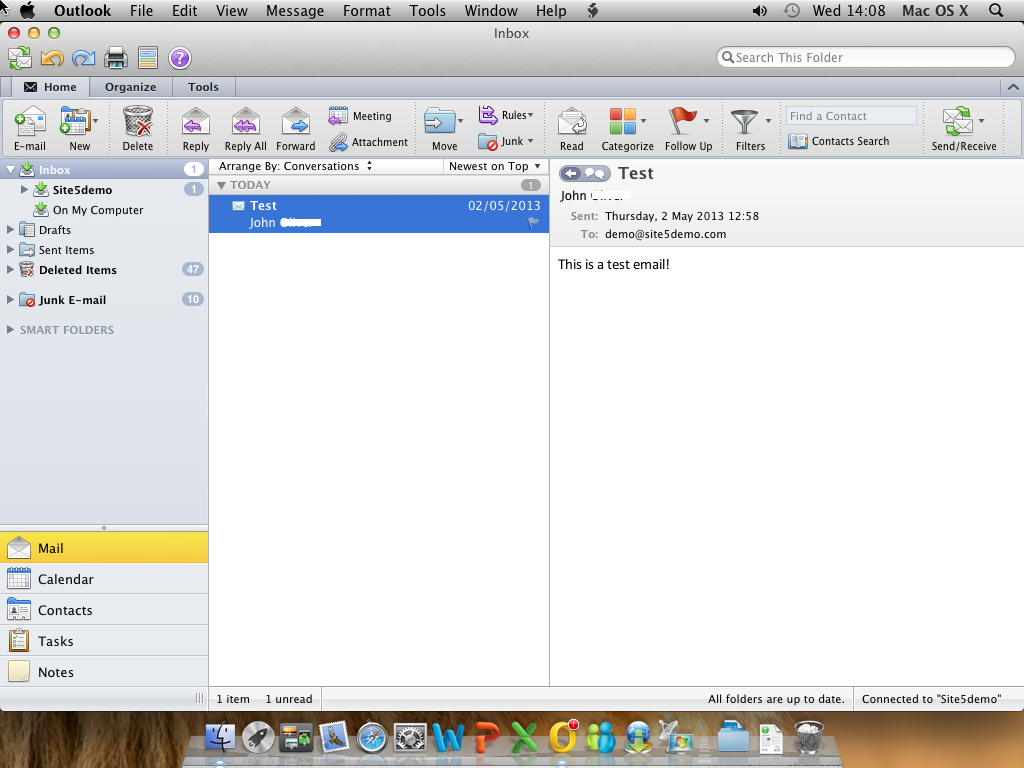Expand the Junk E-mail folder
Viewport: 1024px width, 768px height.
pos(10,299)
